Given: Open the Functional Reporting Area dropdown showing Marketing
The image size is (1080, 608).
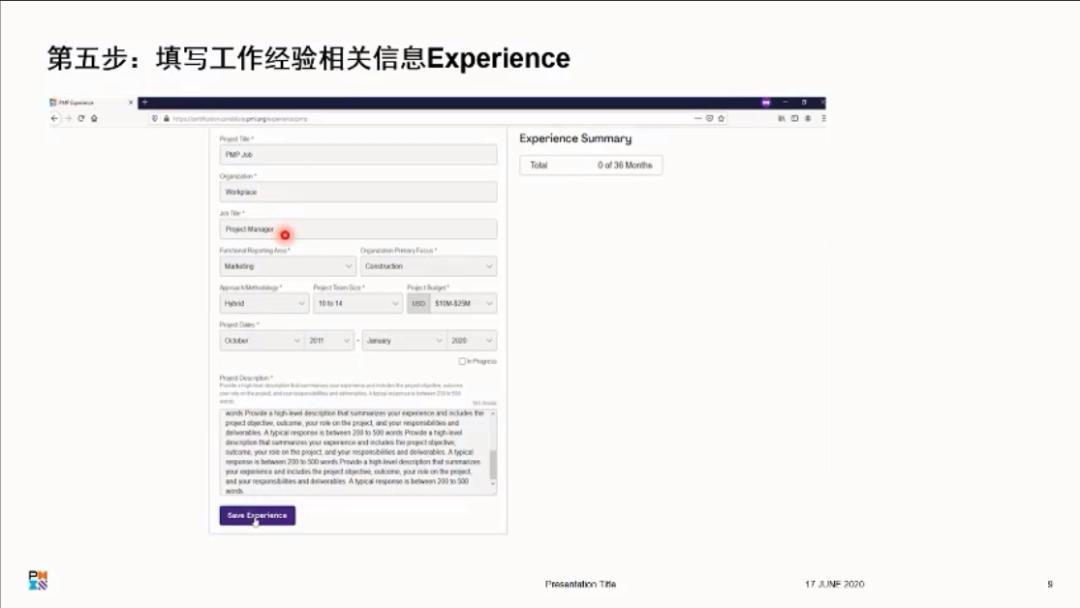Looking at the screenshot, I should (x=286, y=266).
